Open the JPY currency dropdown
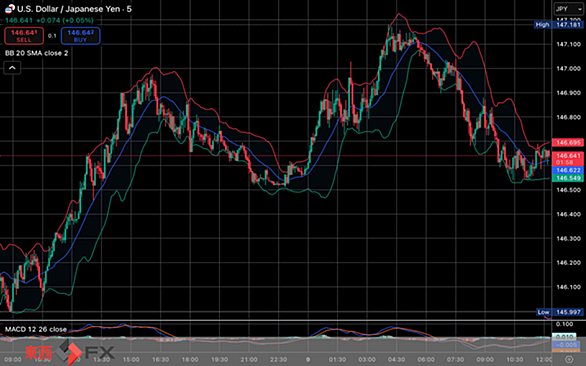This screenshot has width=586, height=366. pyautogui.click(x=568, y=9)
